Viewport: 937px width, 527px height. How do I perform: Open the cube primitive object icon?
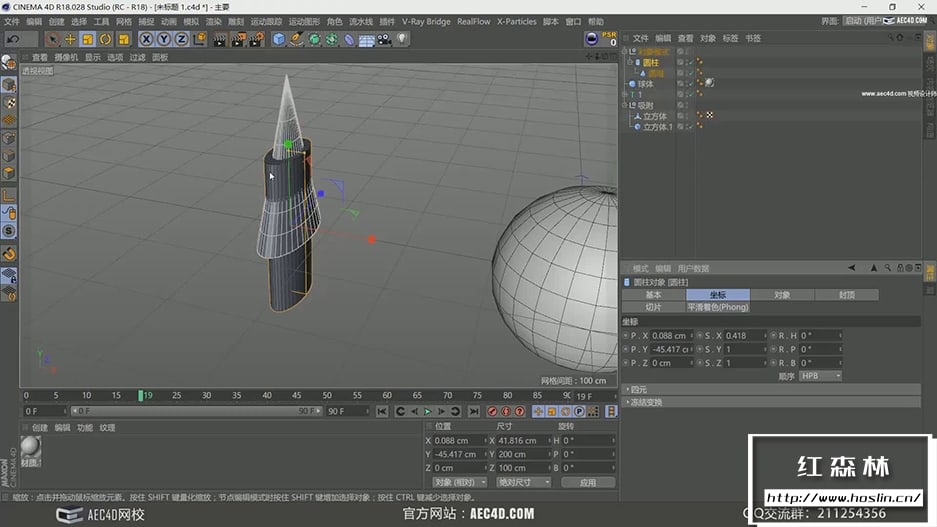(x=279, y=39)
